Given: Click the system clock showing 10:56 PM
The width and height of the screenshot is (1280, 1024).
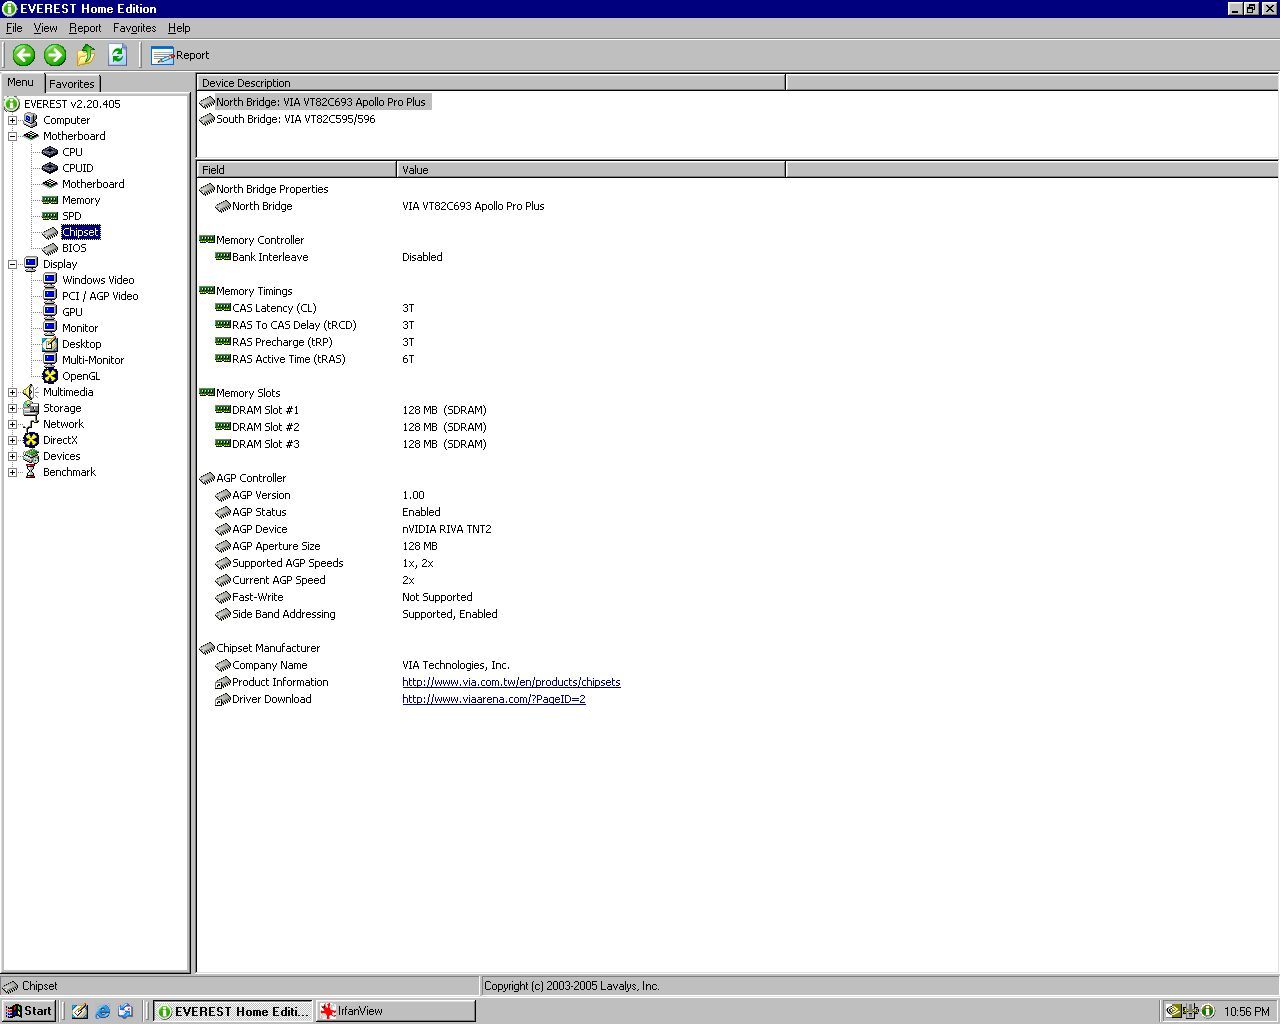Looking at the screenshot, I should coord(1246,1011).
